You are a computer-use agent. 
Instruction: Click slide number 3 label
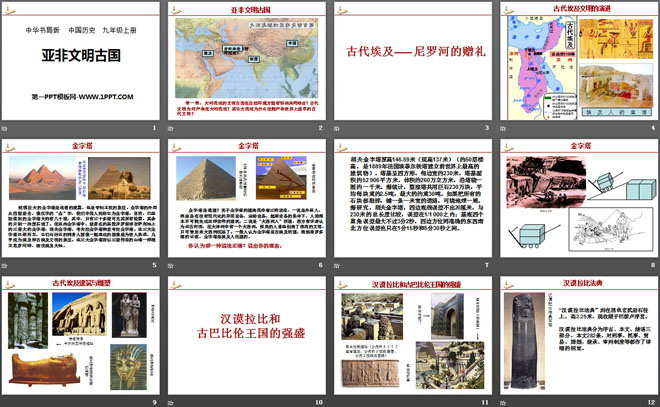pyautogui.click(x=487, y=128)
